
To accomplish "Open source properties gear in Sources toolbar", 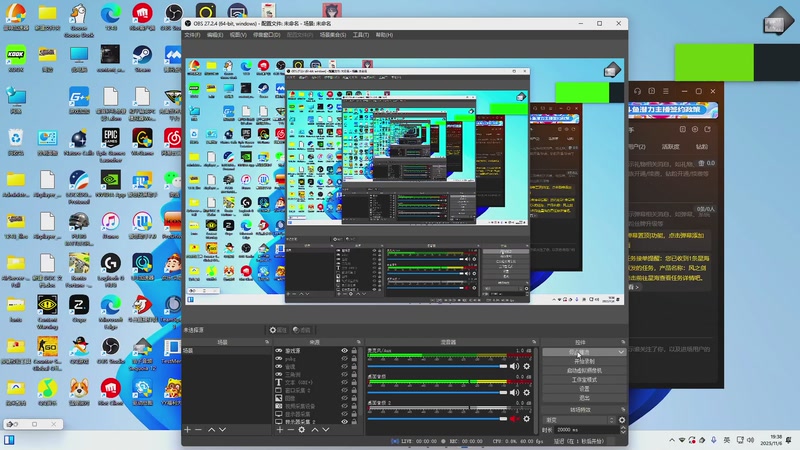I will (x=302, y=430).
